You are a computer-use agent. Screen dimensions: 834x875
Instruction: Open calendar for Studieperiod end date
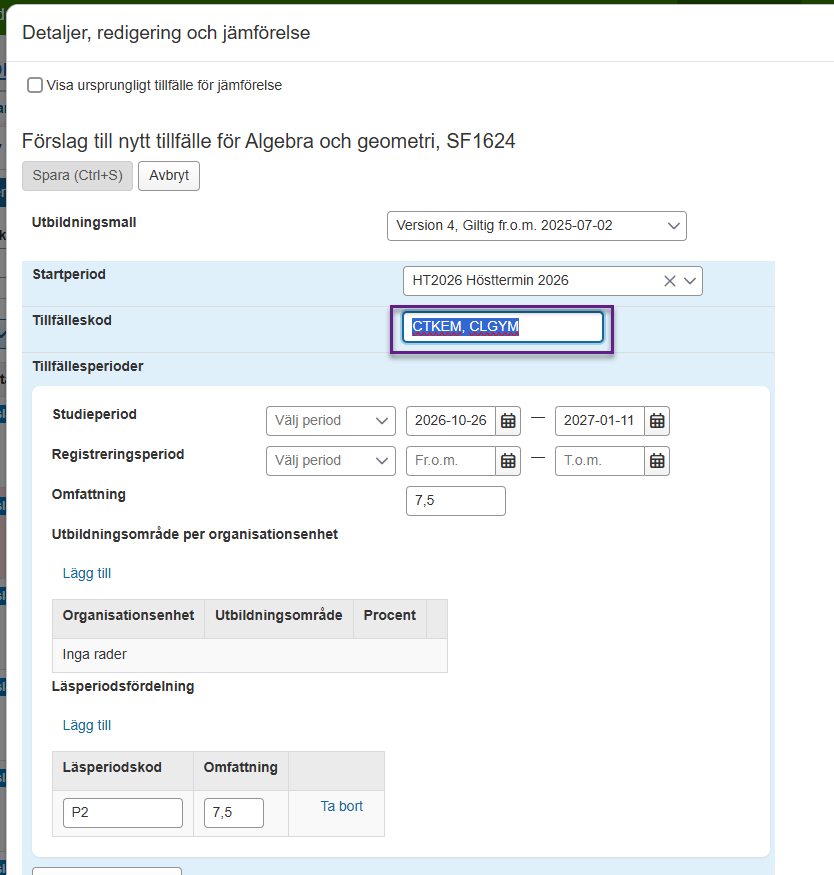(x=657, y=421)
